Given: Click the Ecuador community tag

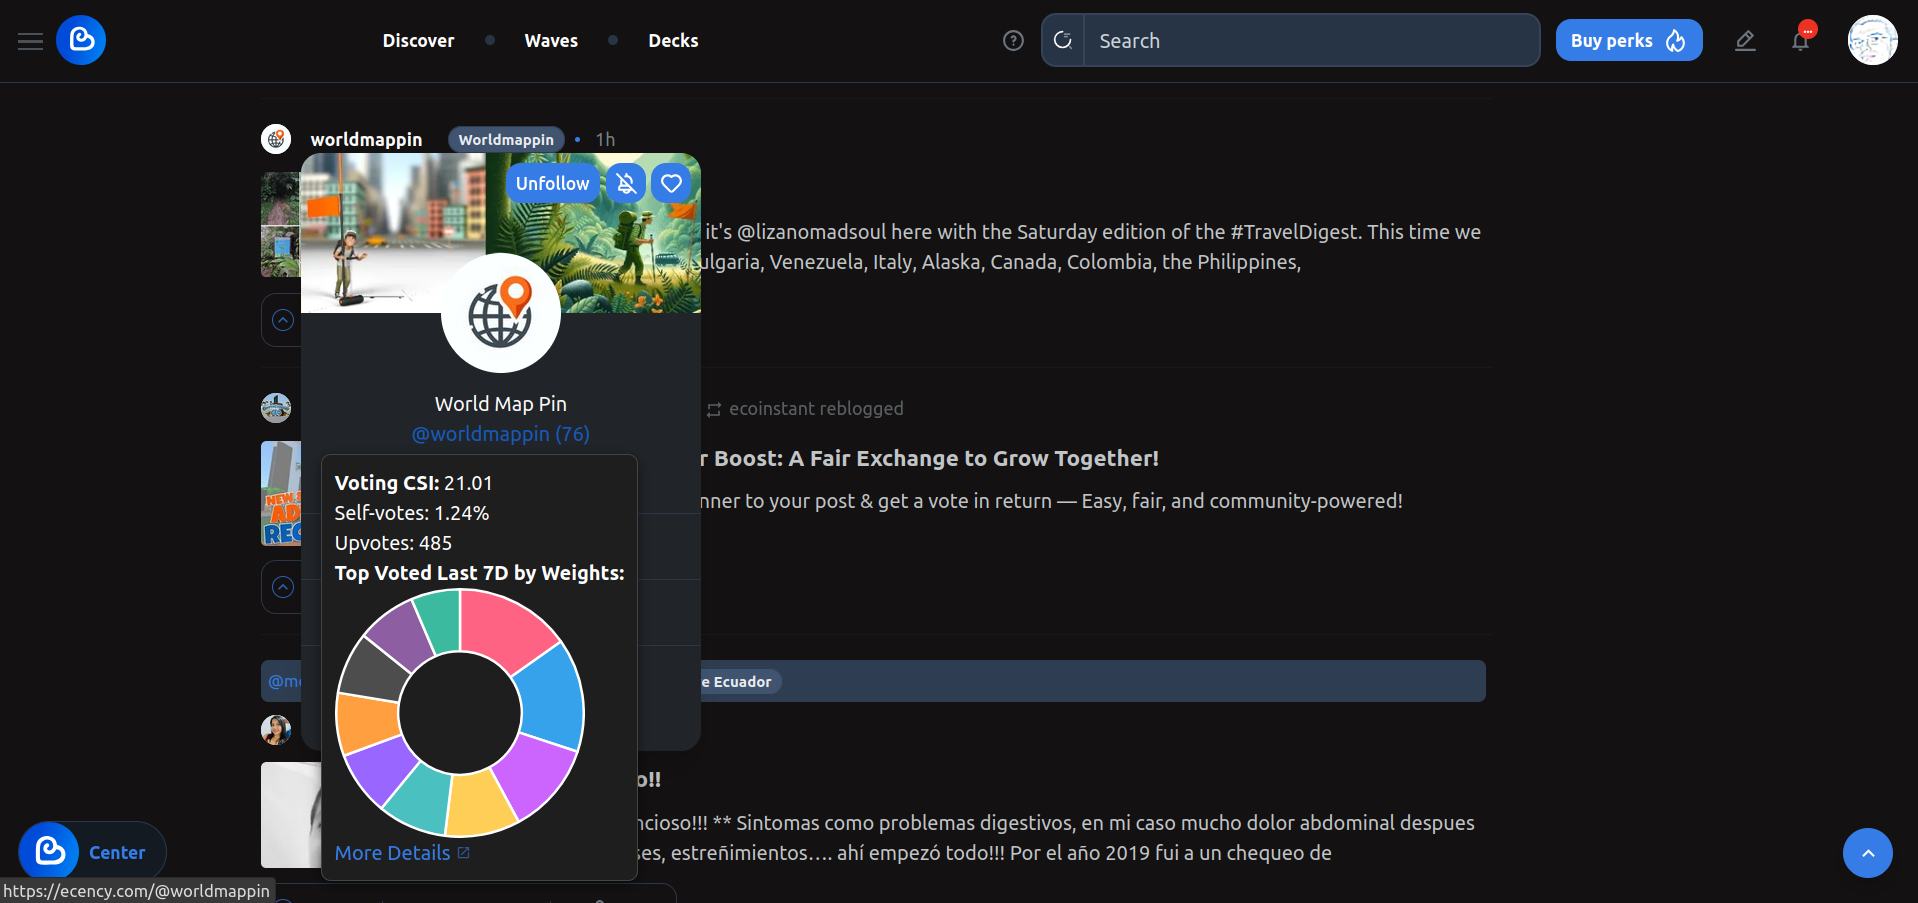Looking at the screenshot, I should [741, 682].
